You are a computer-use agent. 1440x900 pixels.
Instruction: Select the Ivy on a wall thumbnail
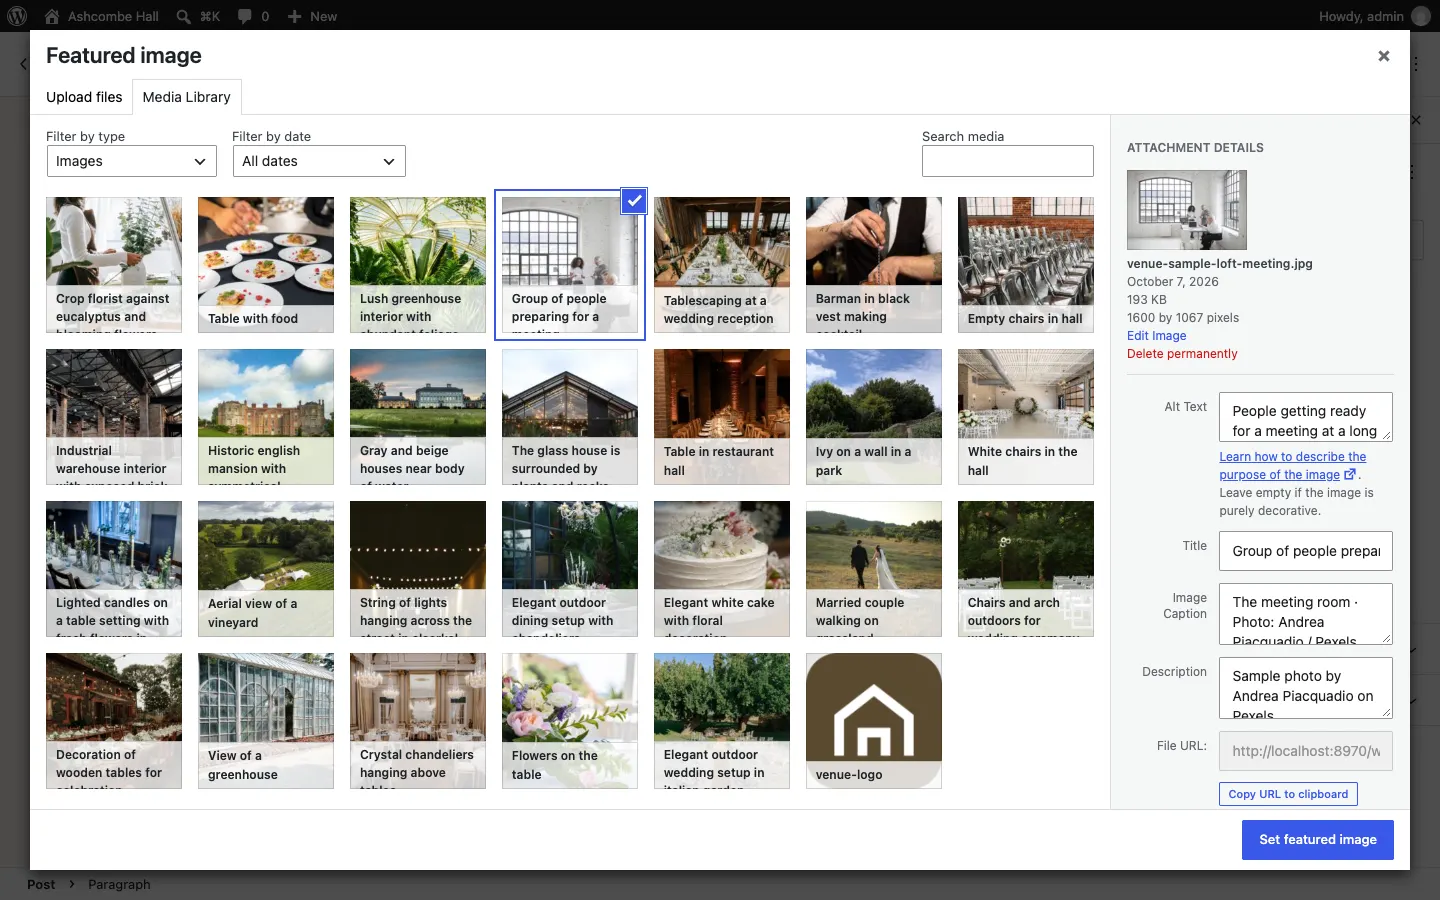click(874, 417)
